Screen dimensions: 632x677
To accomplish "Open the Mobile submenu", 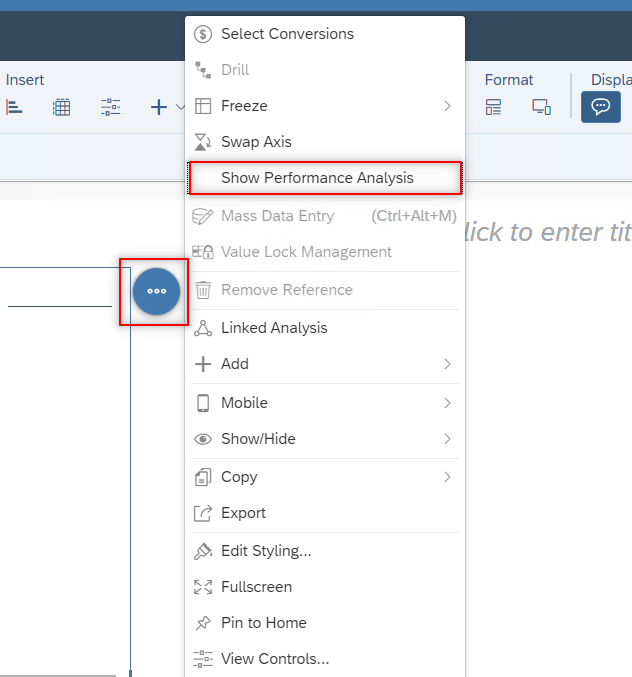I will [x=325, y=403].
